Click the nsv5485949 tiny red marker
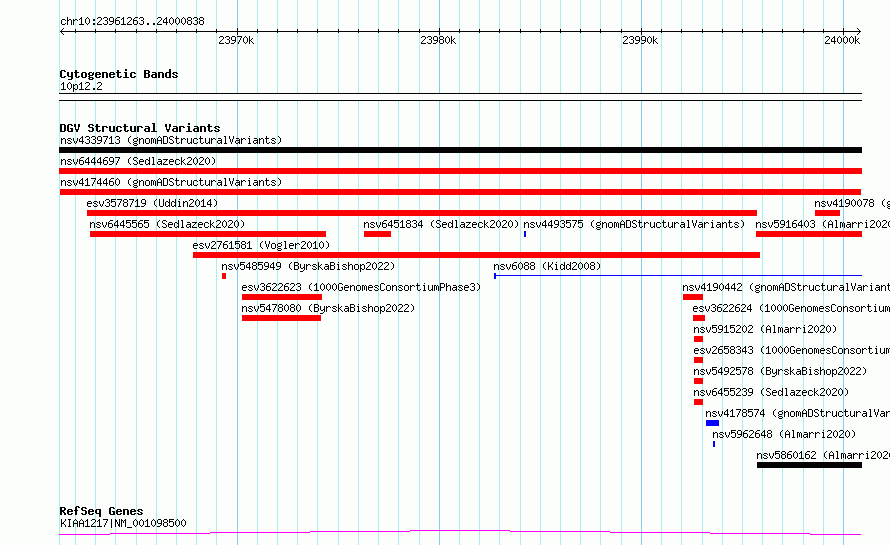This screenshot has height=545, width=890. pyautogui.click(x=224, y=276)
